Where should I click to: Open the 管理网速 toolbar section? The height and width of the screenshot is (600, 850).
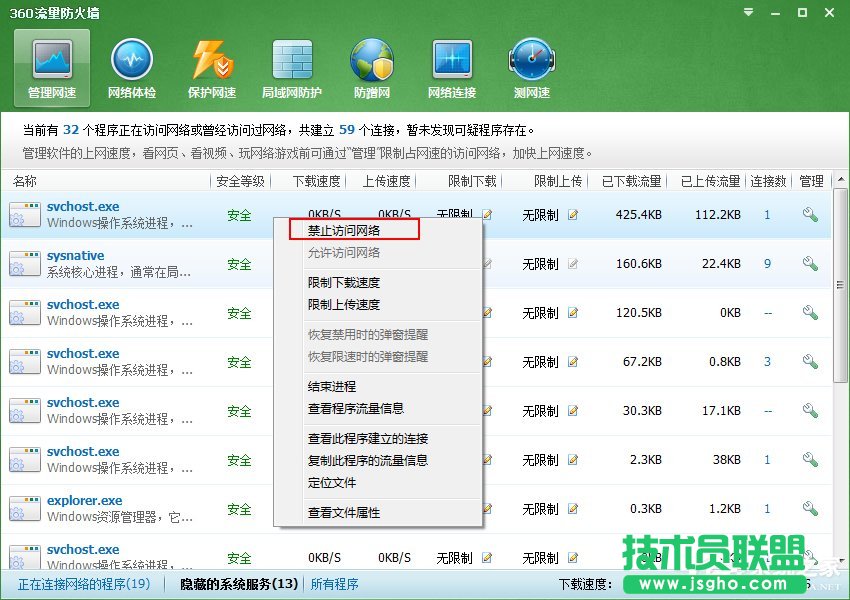click(52, 68)
